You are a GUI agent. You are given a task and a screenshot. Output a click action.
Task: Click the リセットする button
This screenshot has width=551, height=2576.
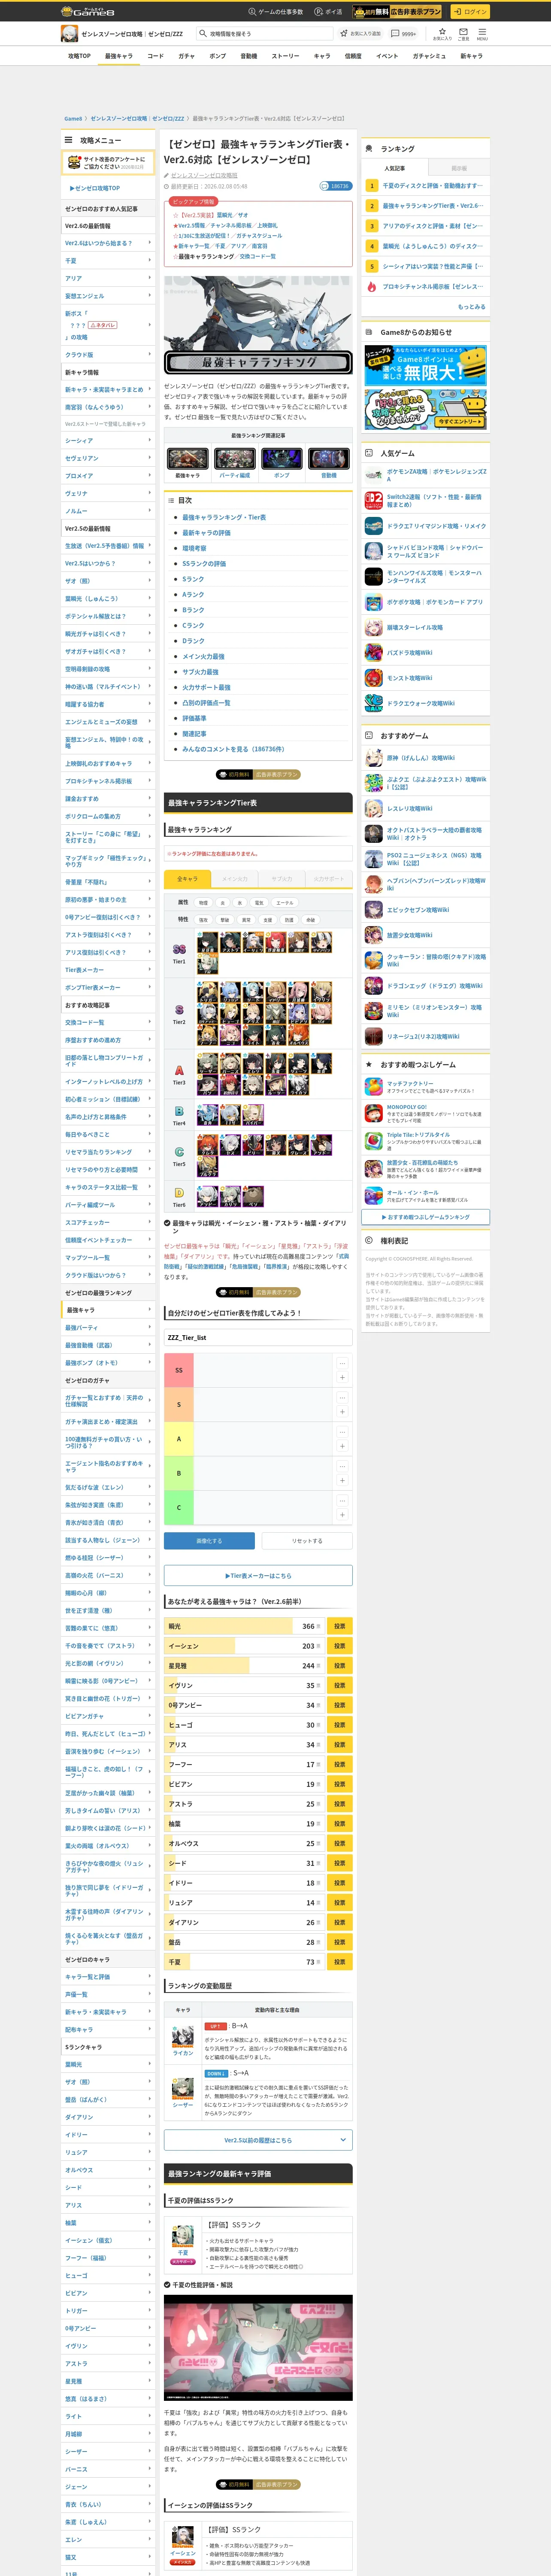307,1541
